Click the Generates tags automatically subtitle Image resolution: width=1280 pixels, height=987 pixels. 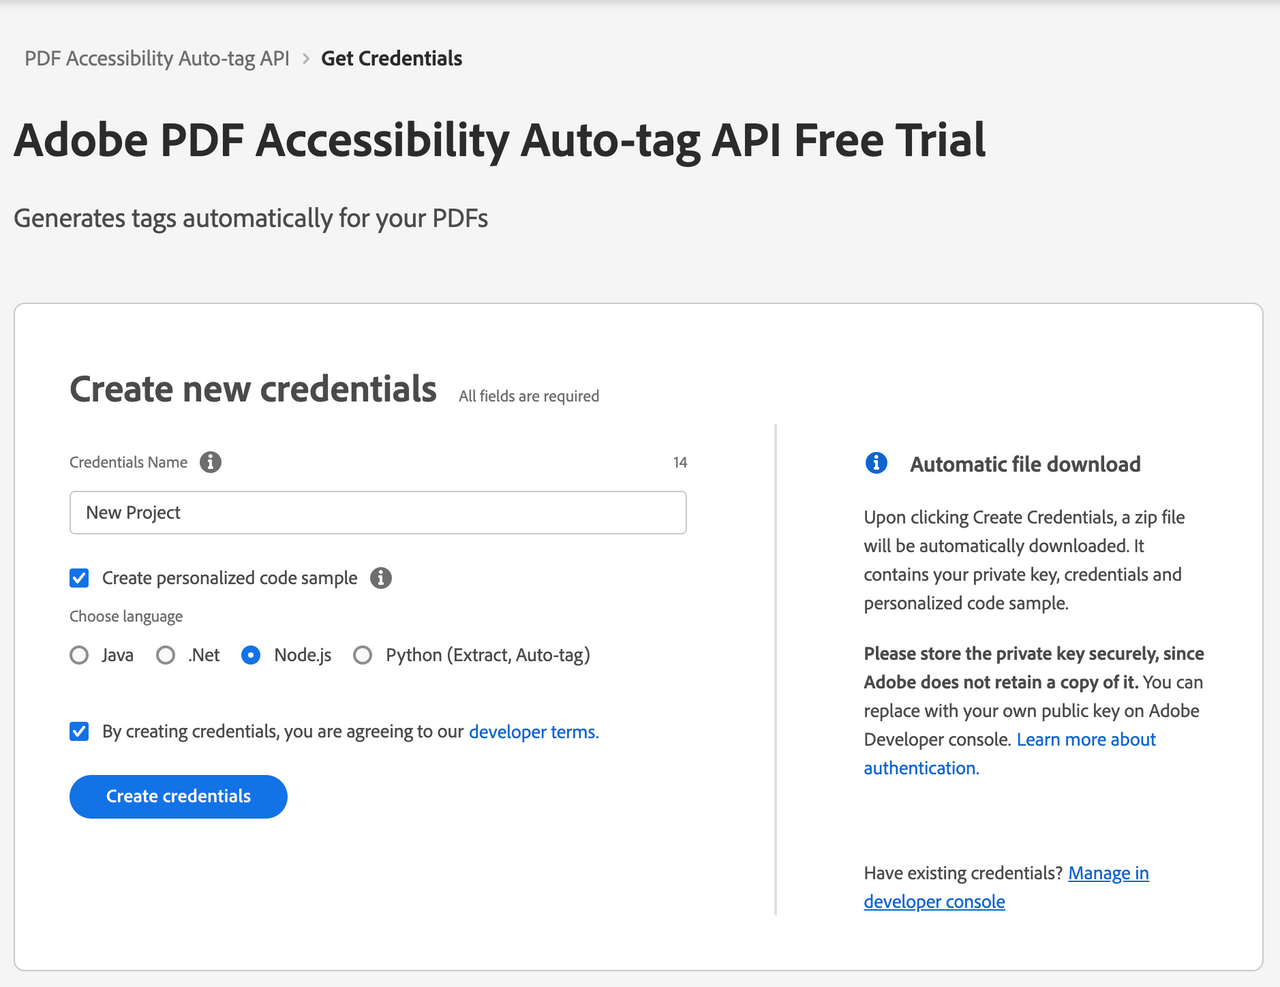(x=251, y=219)
